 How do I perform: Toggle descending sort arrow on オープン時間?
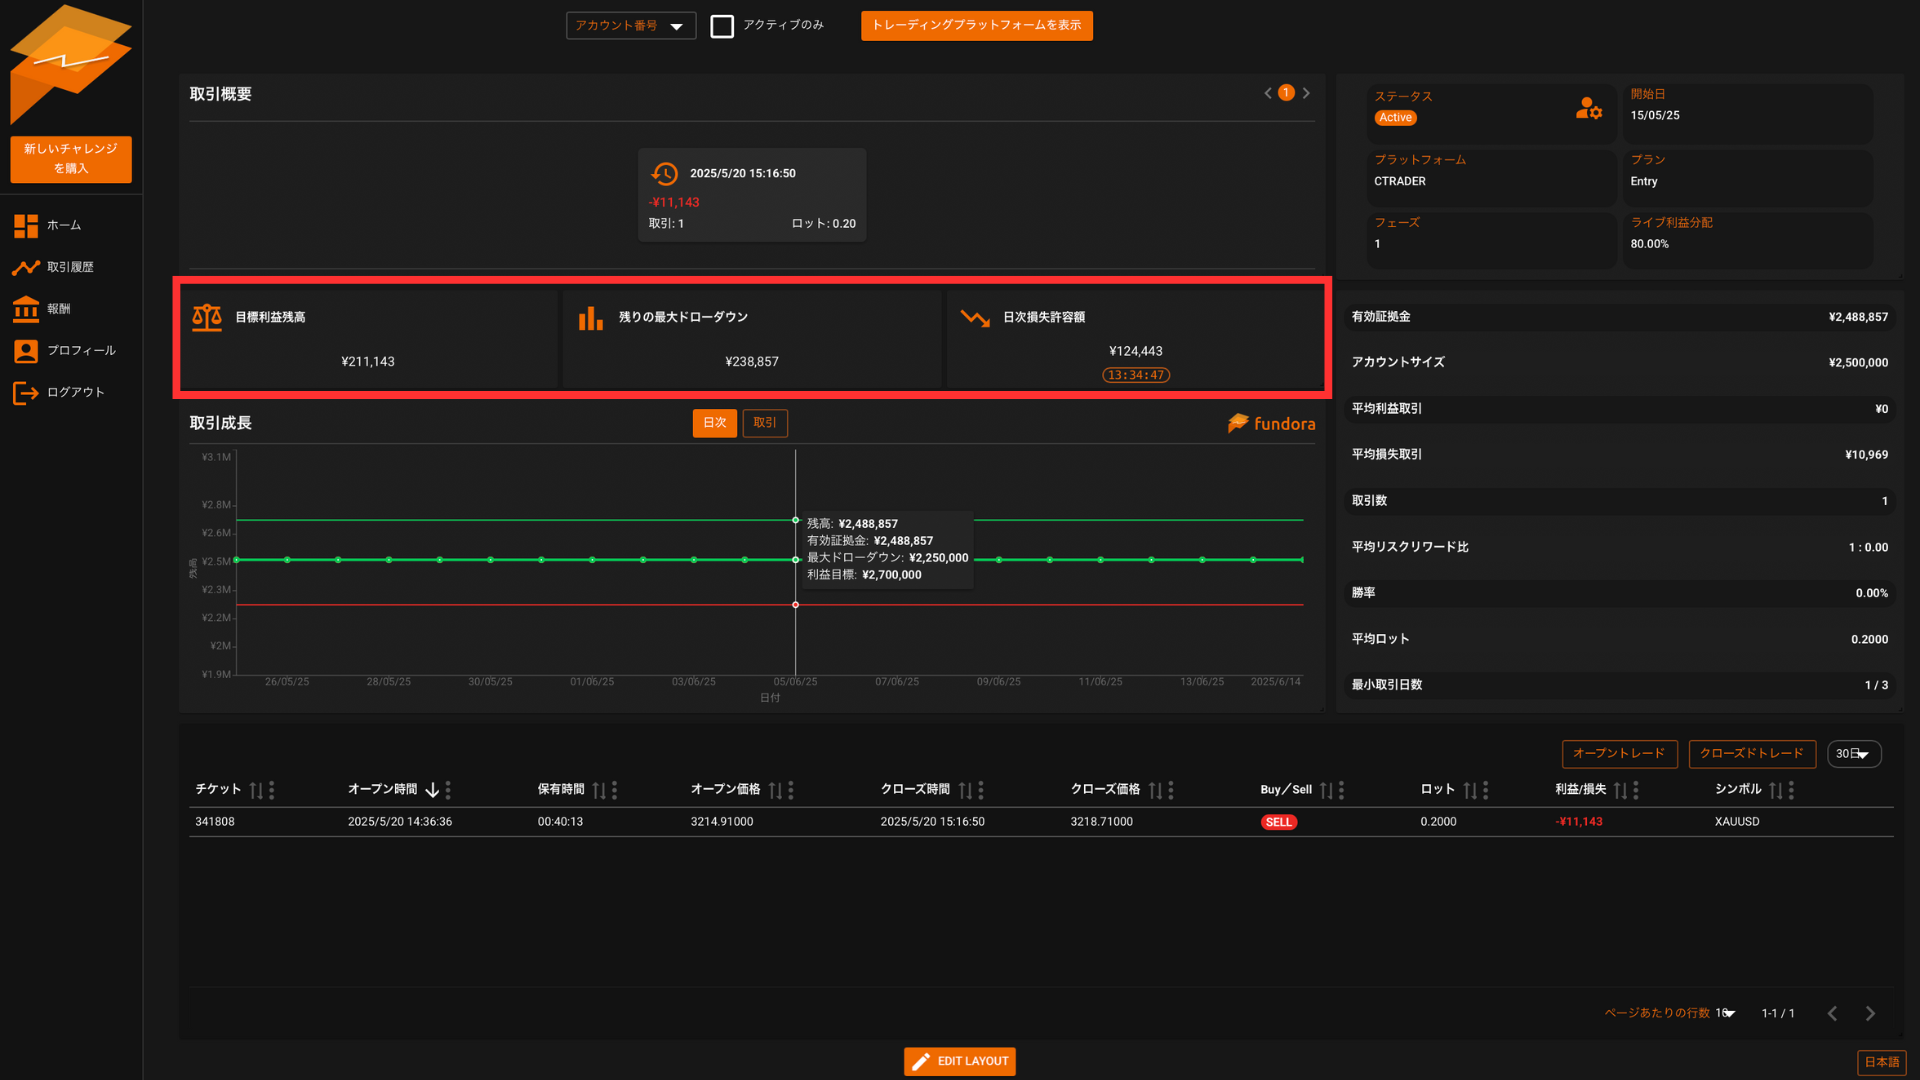click(432, 790)
